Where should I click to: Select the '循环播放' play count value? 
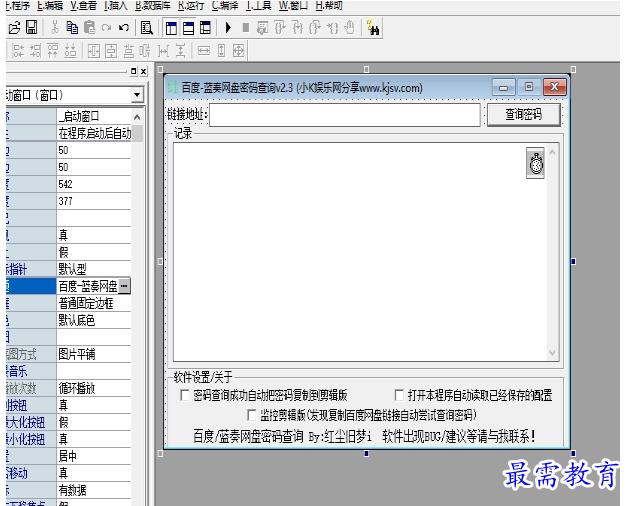point(94,388)
